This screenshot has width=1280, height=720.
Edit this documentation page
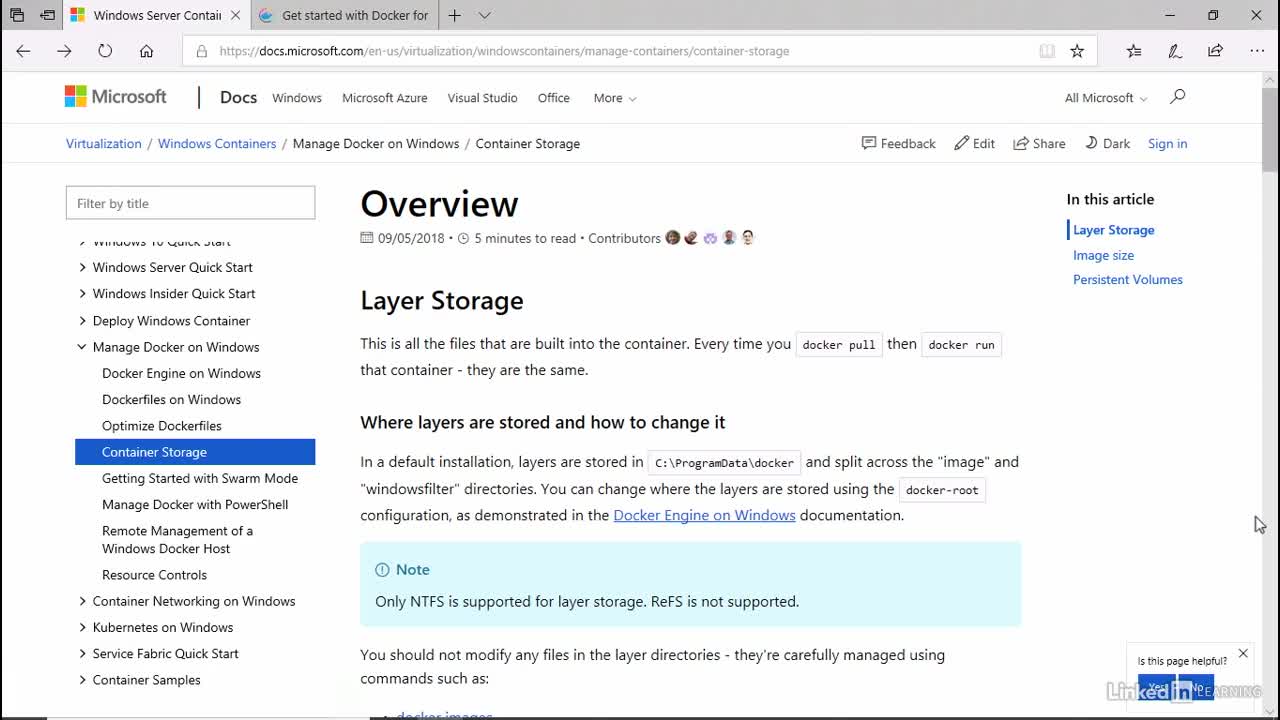click(x=975, y=143)
